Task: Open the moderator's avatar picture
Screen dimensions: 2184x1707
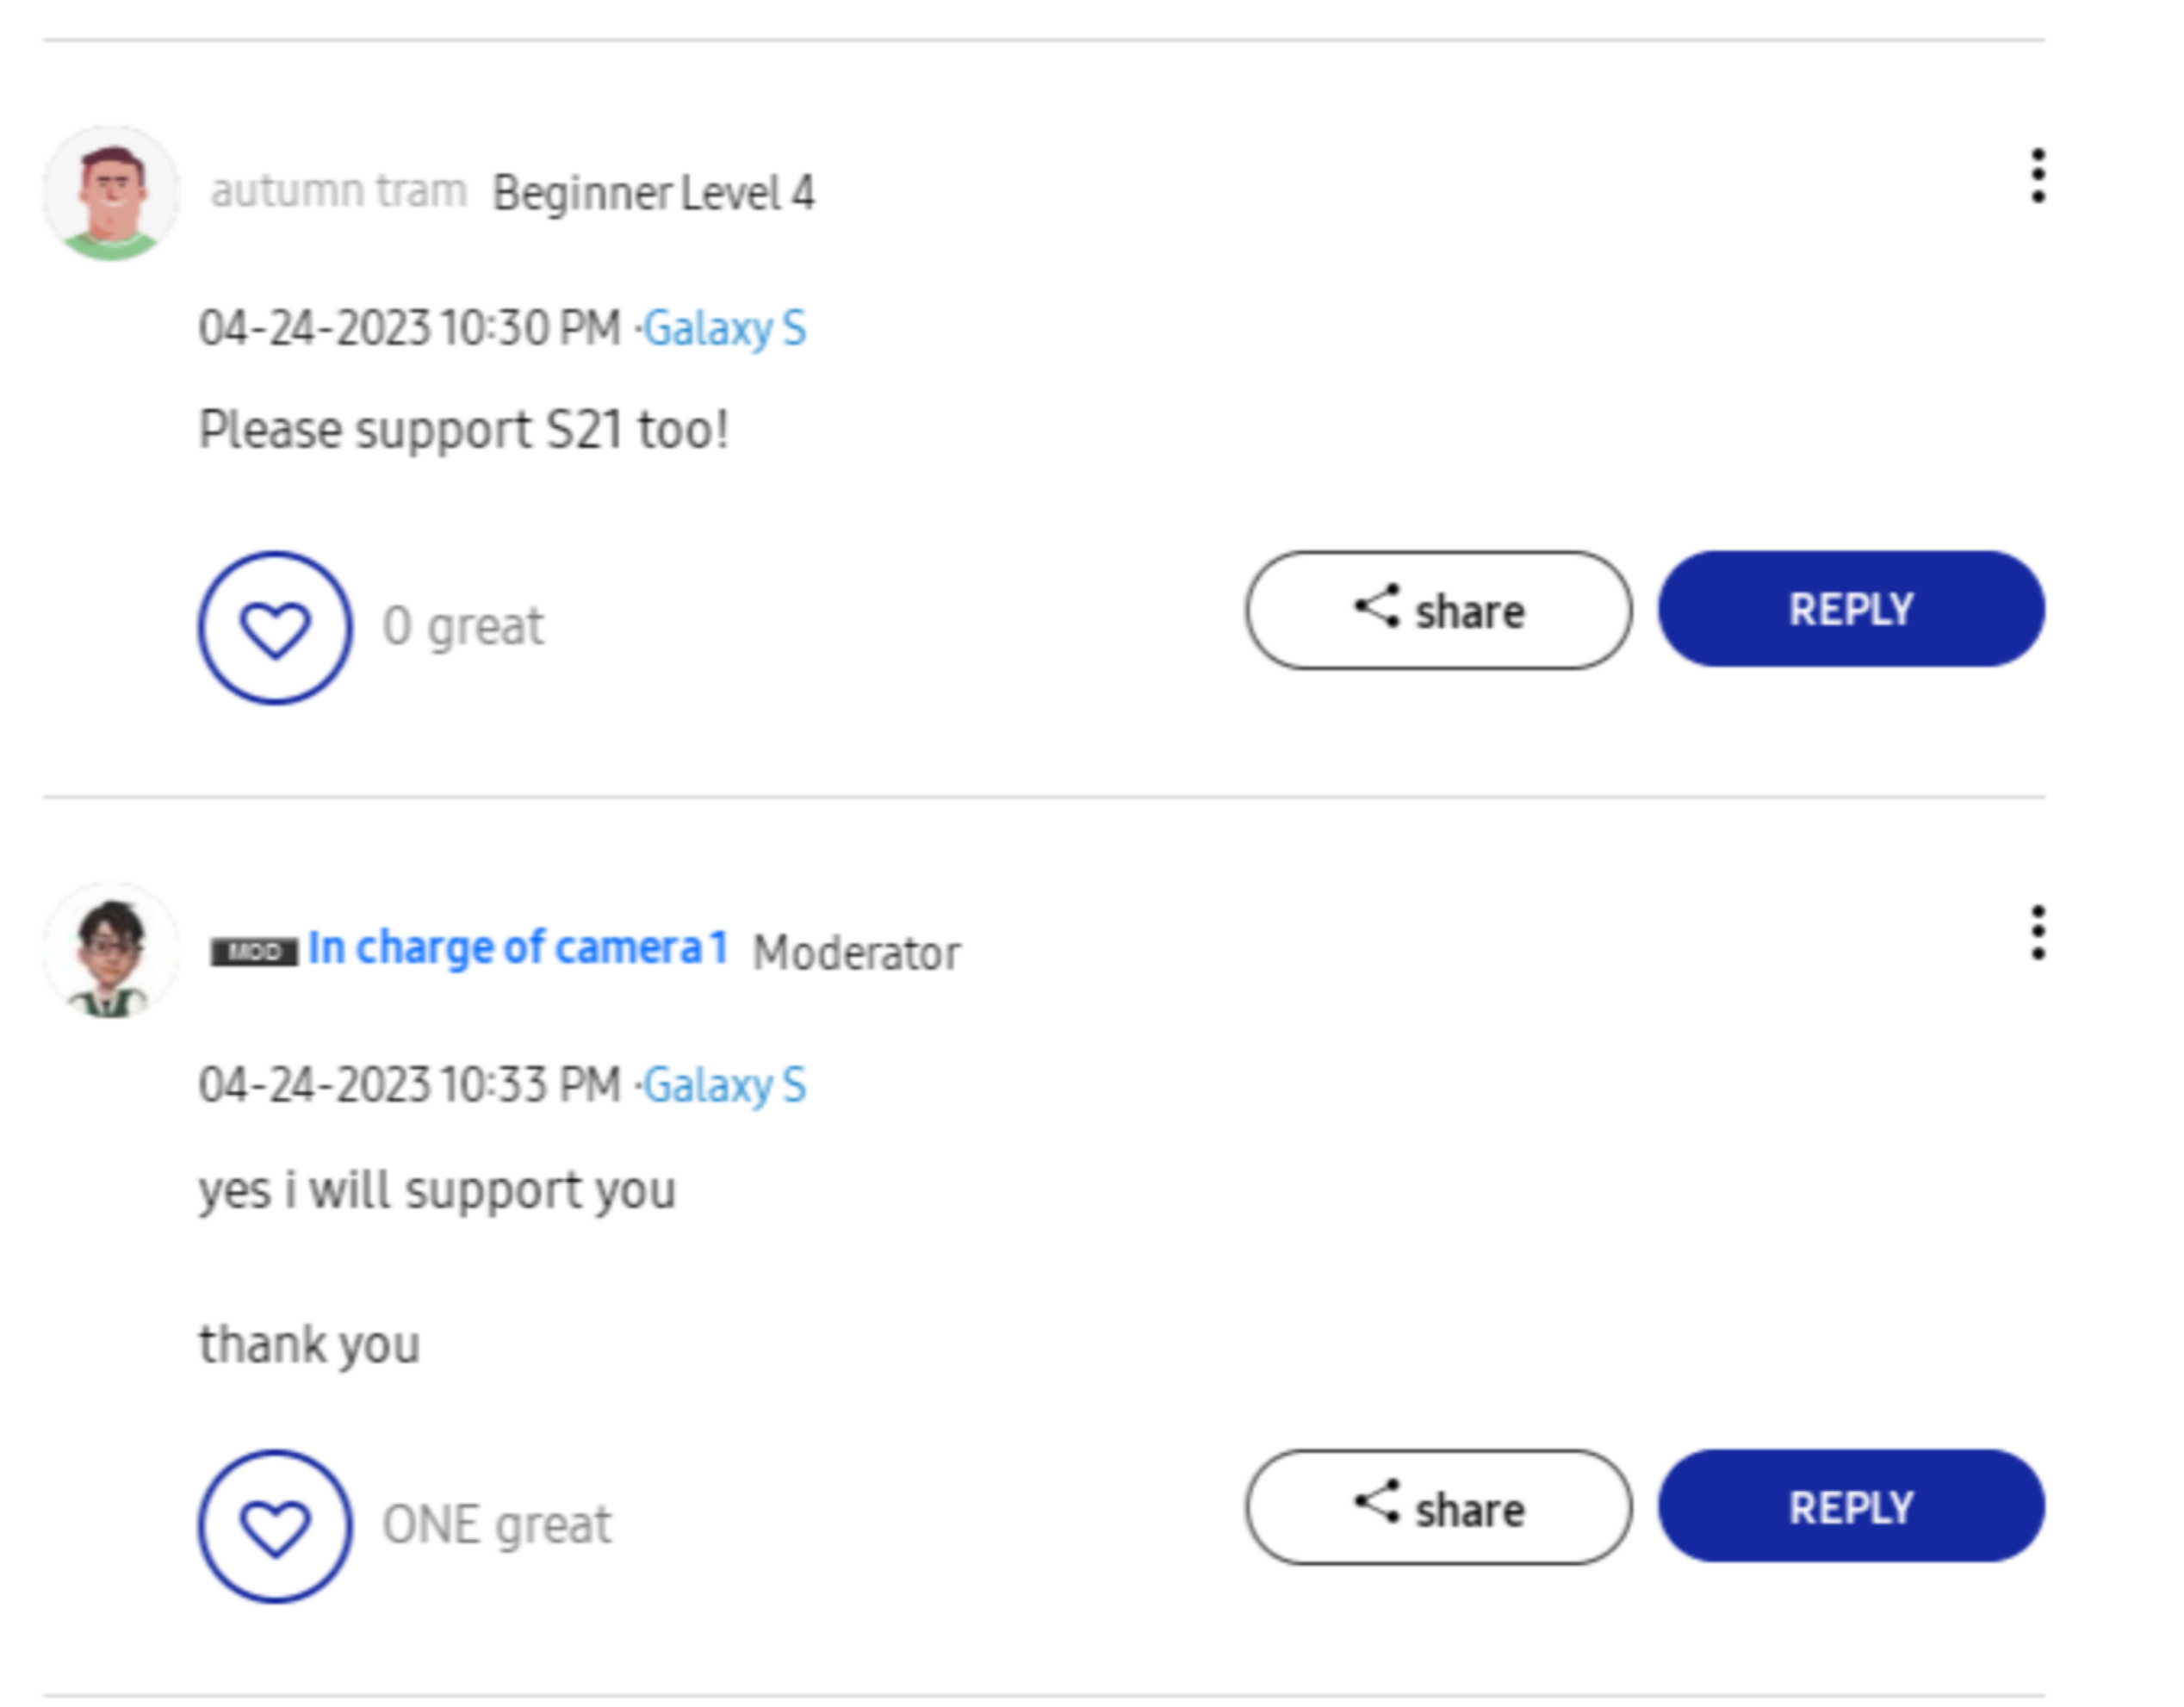Action: (x=111, y=951)
